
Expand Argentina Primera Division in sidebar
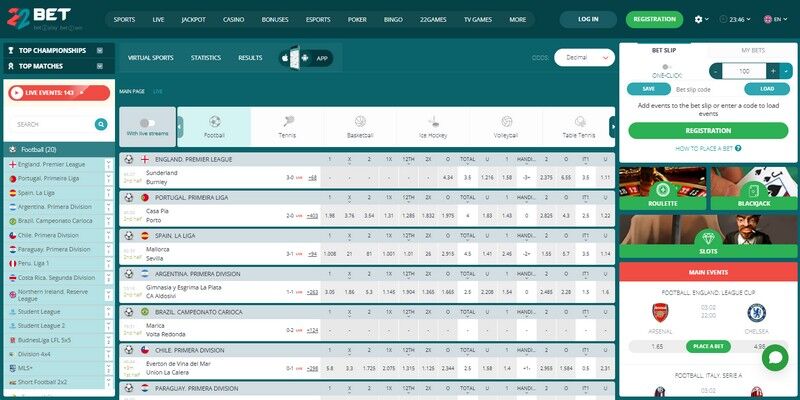(x=108, y=207)
